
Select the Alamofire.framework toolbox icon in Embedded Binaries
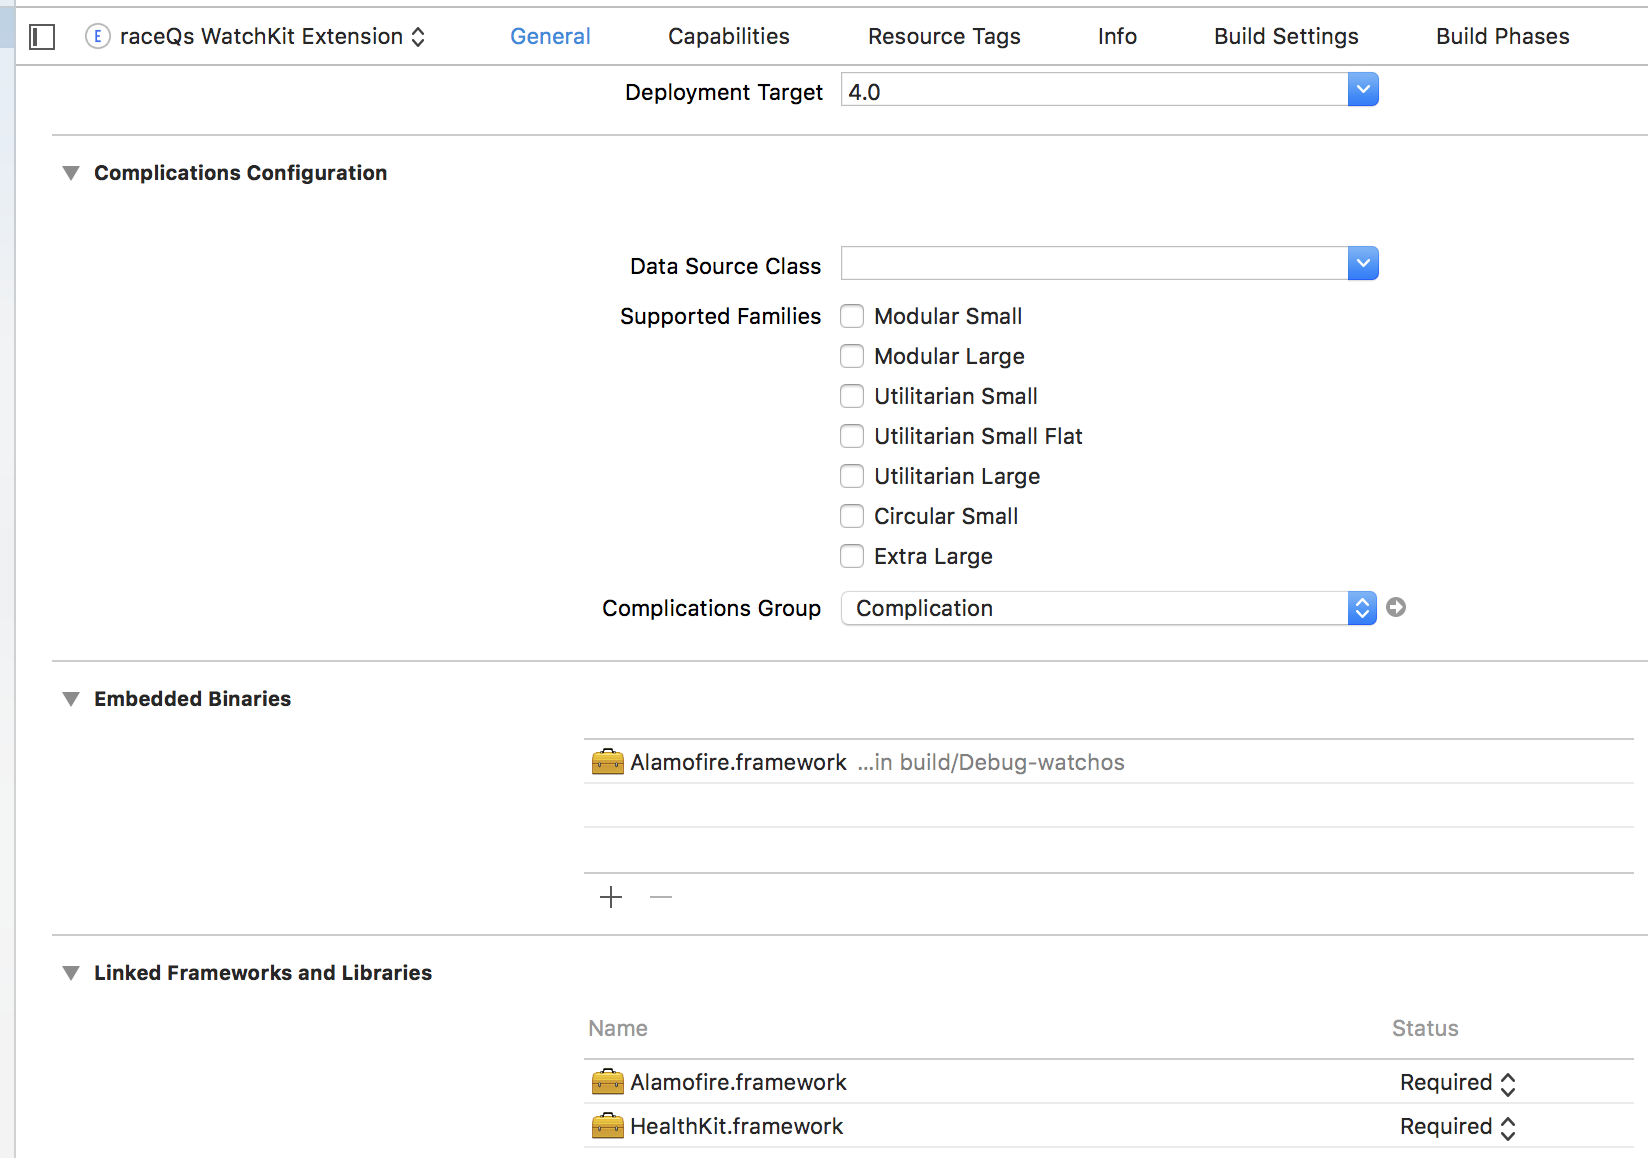pos(607,762)
